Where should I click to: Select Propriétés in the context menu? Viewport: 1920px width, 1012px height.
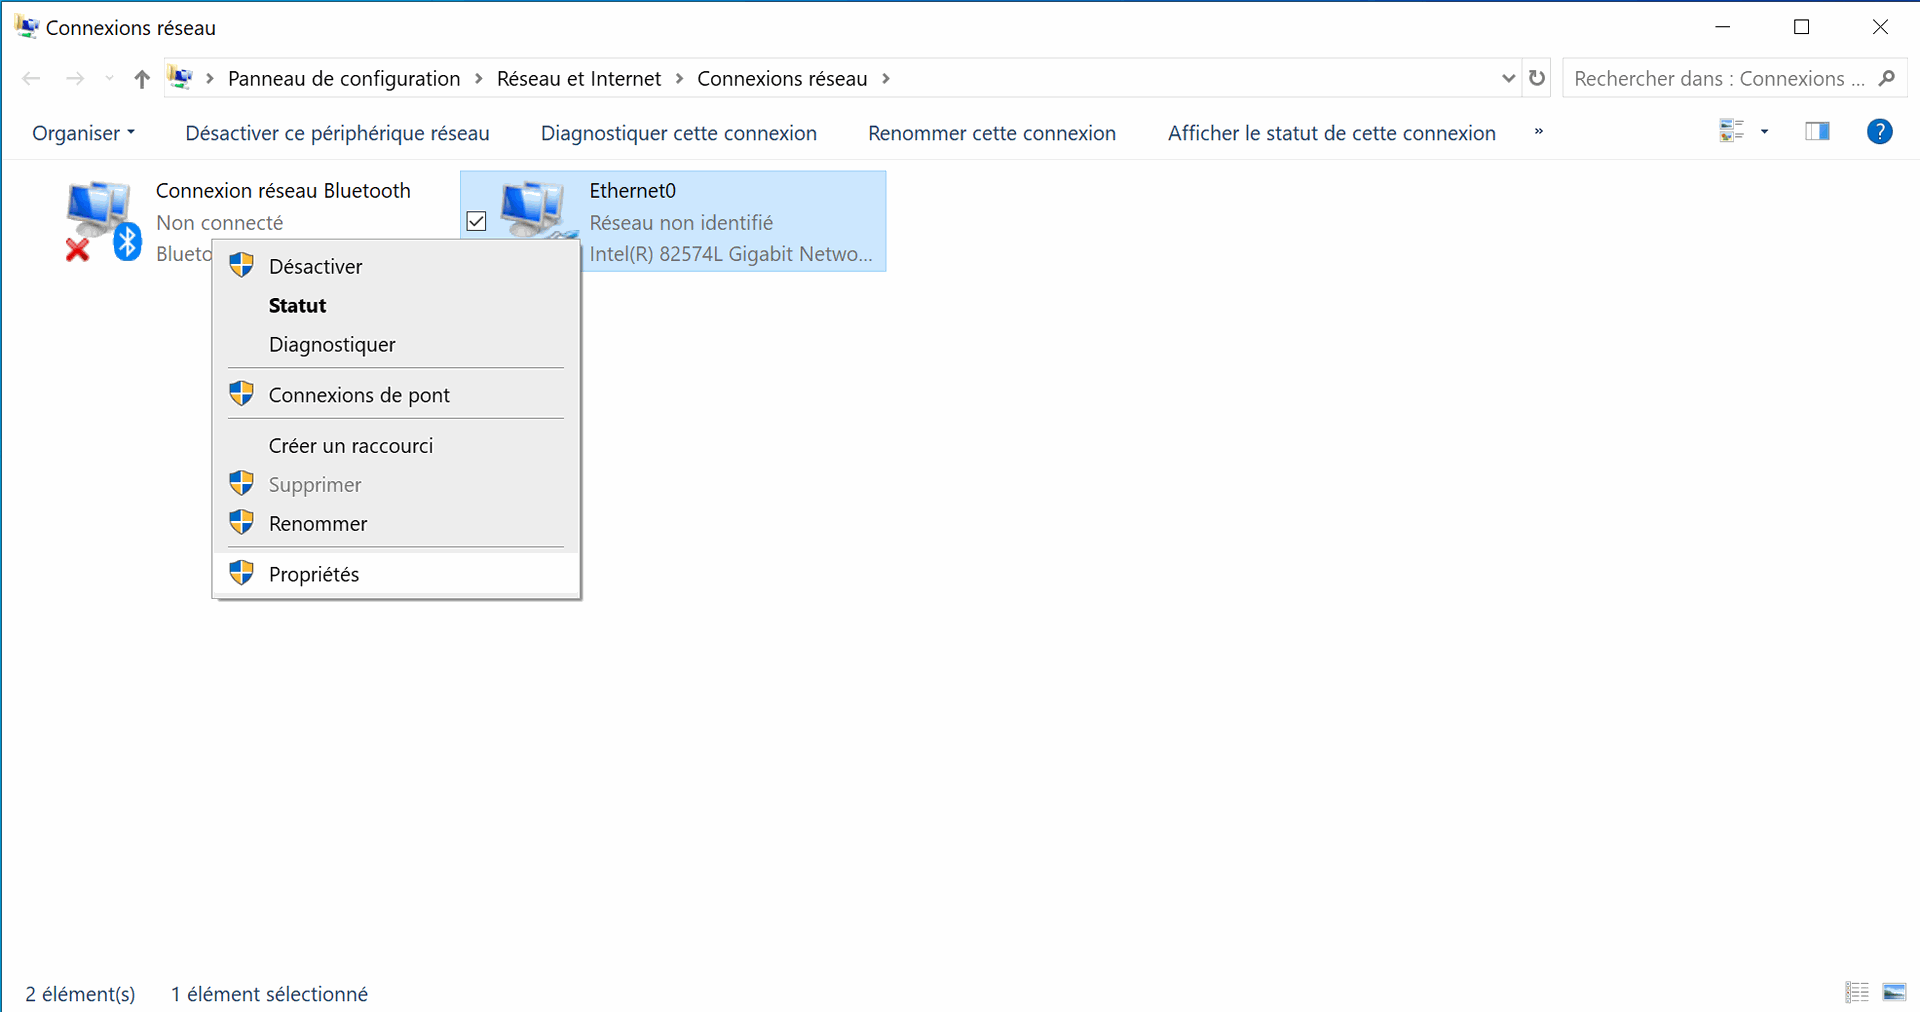pyautogui.click(x=314, y=574)
